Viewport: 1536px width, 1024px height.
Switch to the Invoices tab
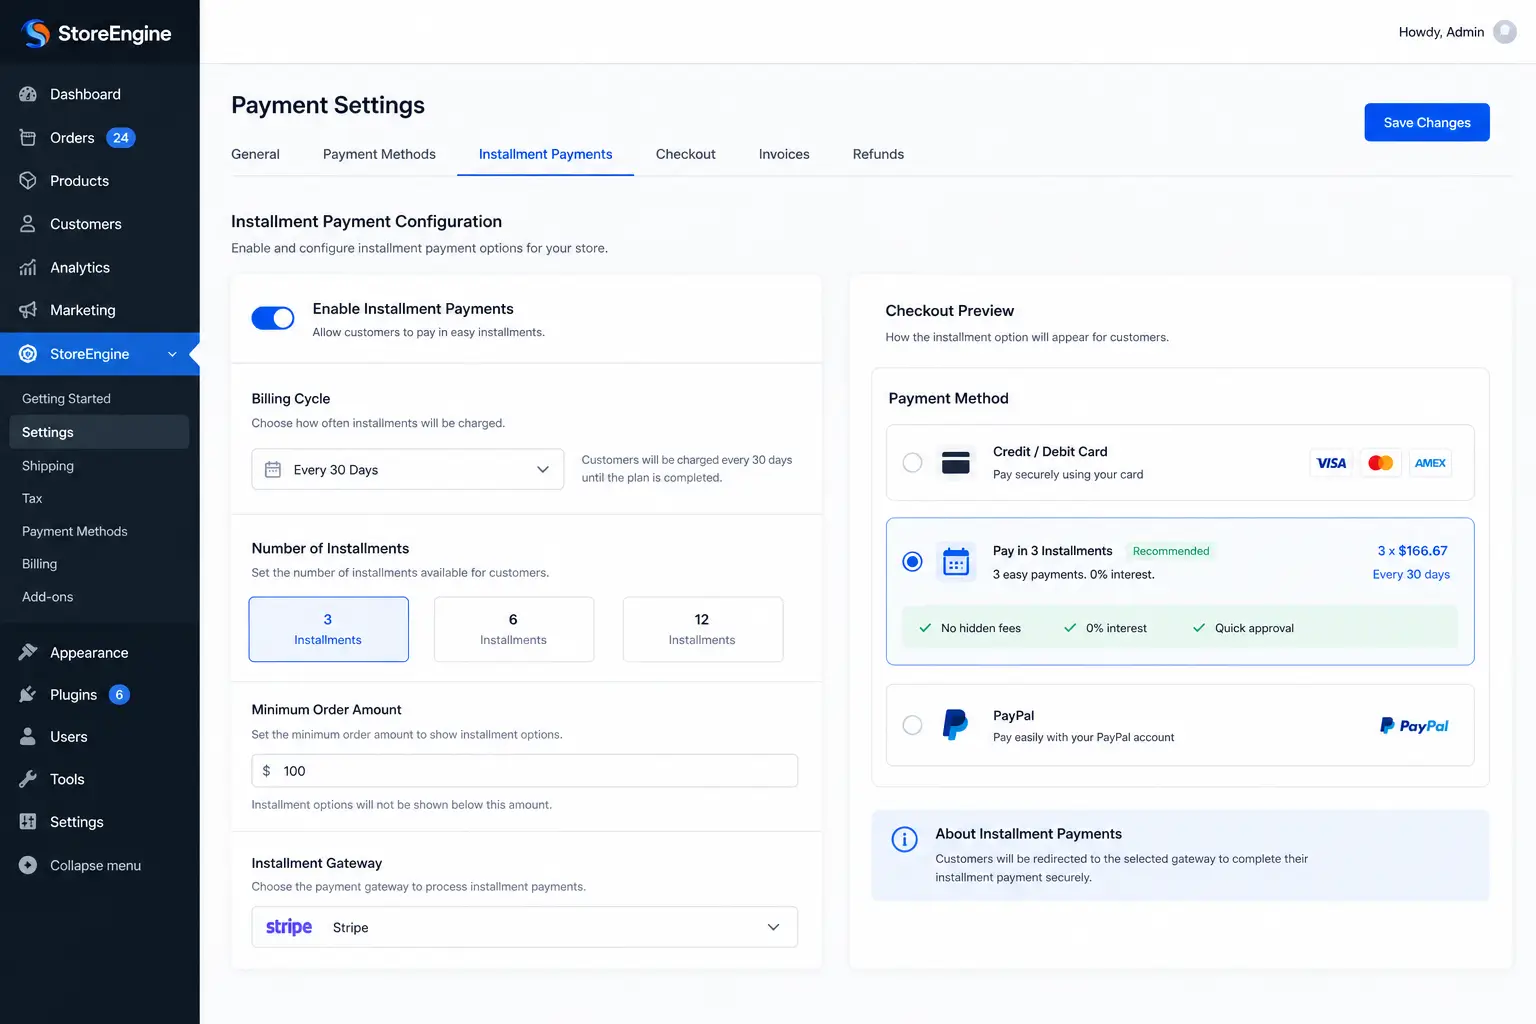coord(784,154)
